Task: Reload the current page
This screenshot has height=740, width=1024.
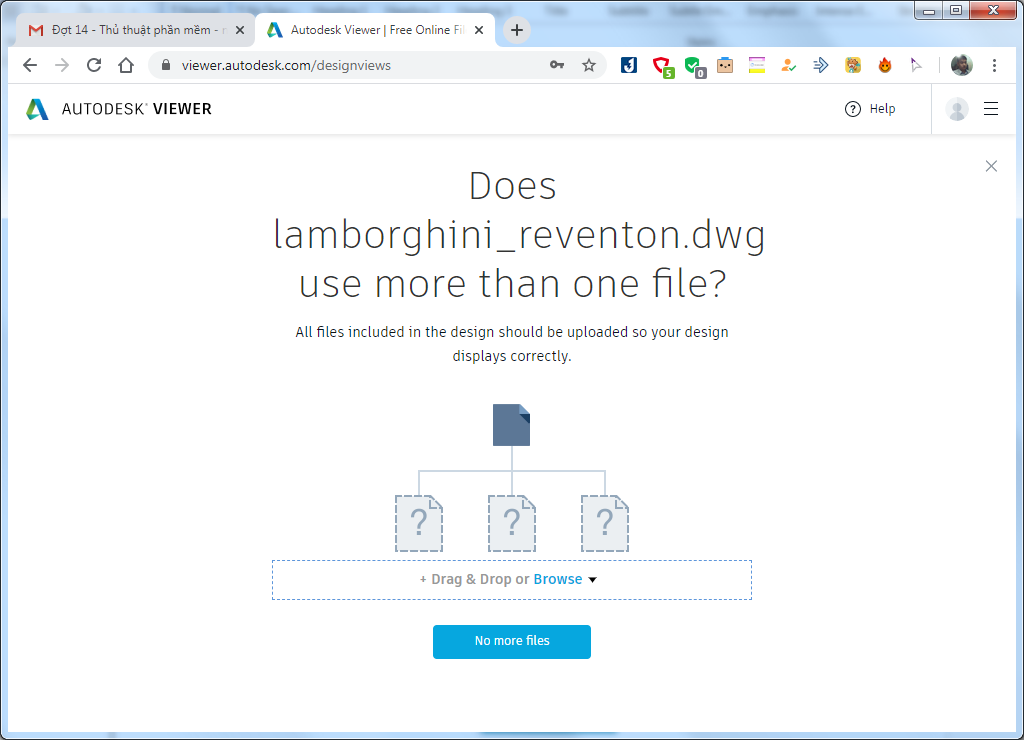Action: 94,65
